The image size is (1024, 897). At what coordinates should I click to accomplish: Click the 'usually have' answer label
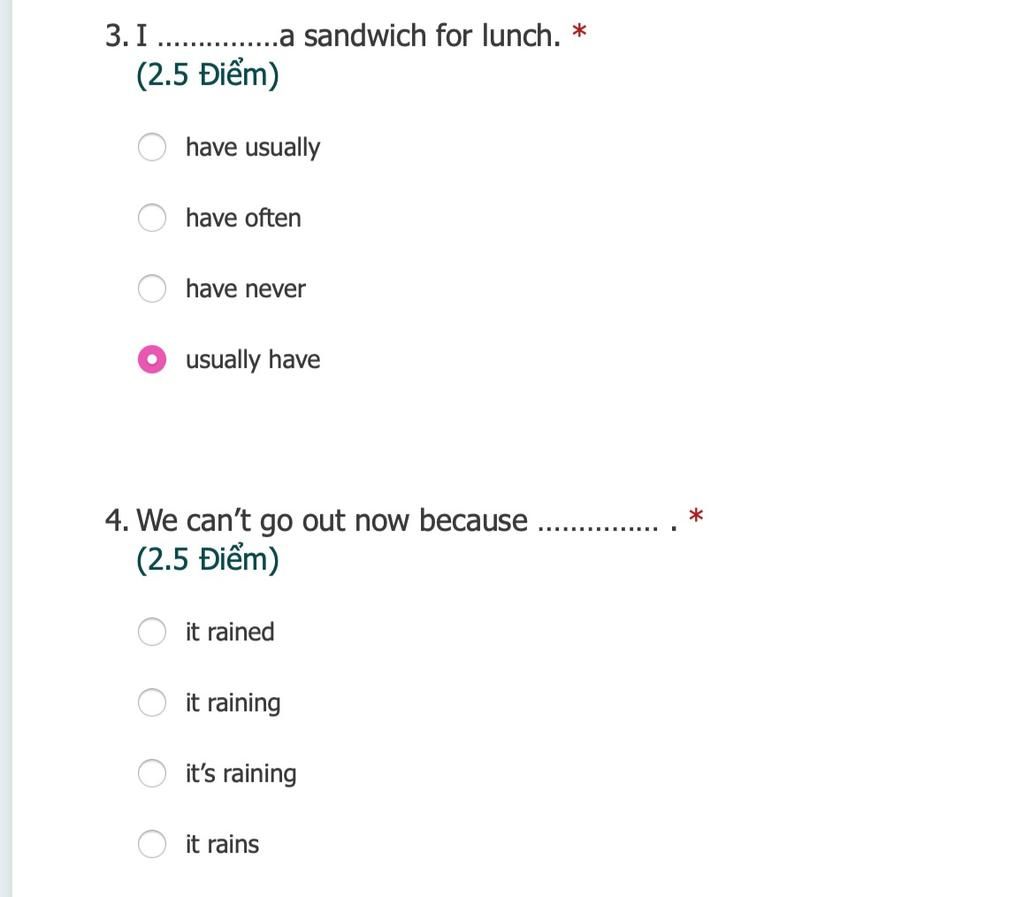coord(253,360)
